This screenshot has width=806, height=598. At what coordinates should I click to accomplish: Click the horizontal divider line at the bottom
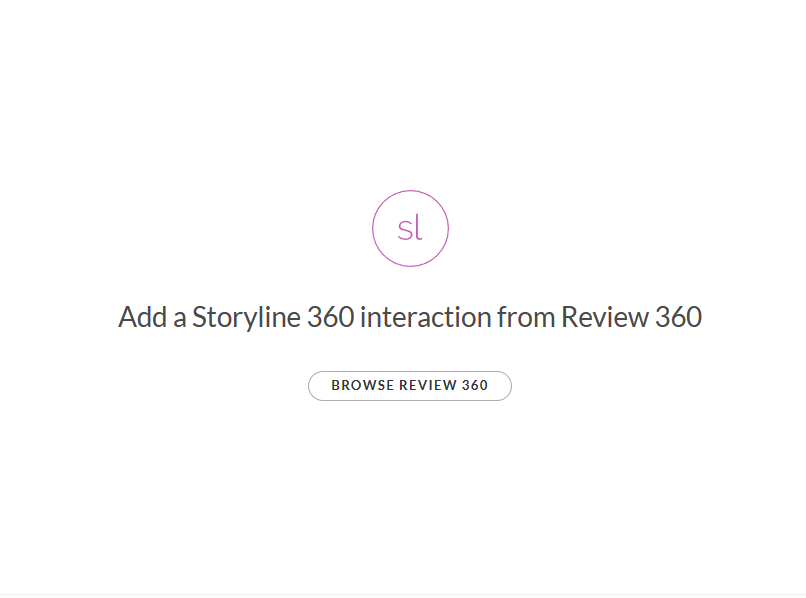[x=403, y=594]
